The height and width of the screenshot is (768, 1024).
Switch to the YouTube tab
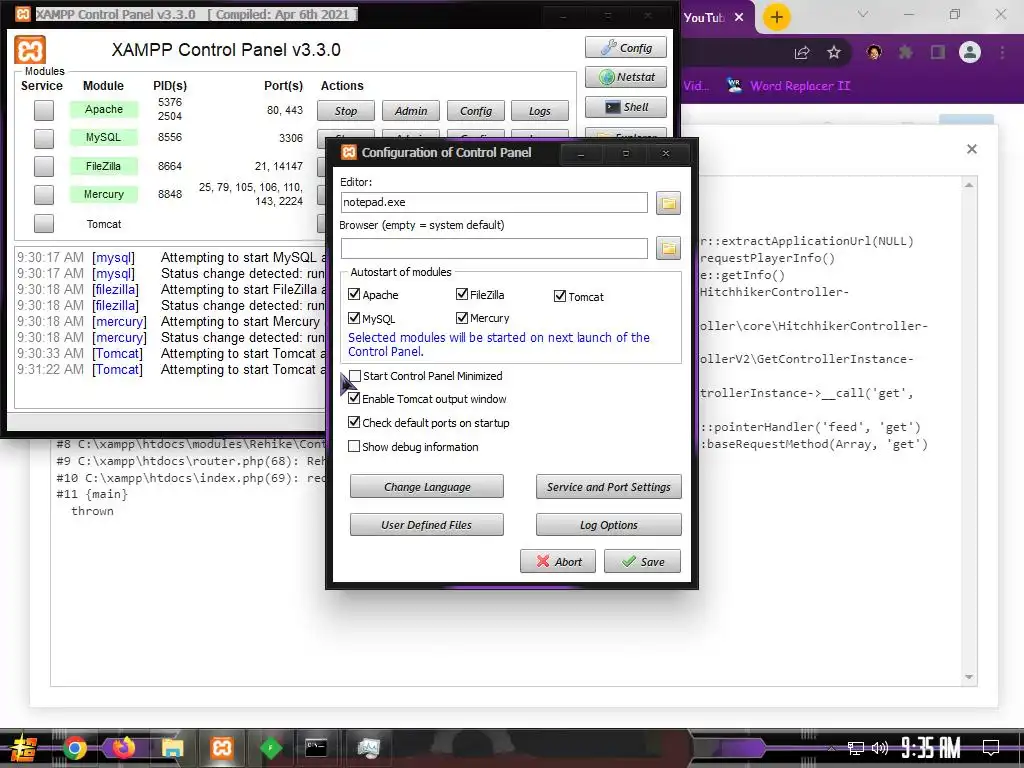(704, 18)
